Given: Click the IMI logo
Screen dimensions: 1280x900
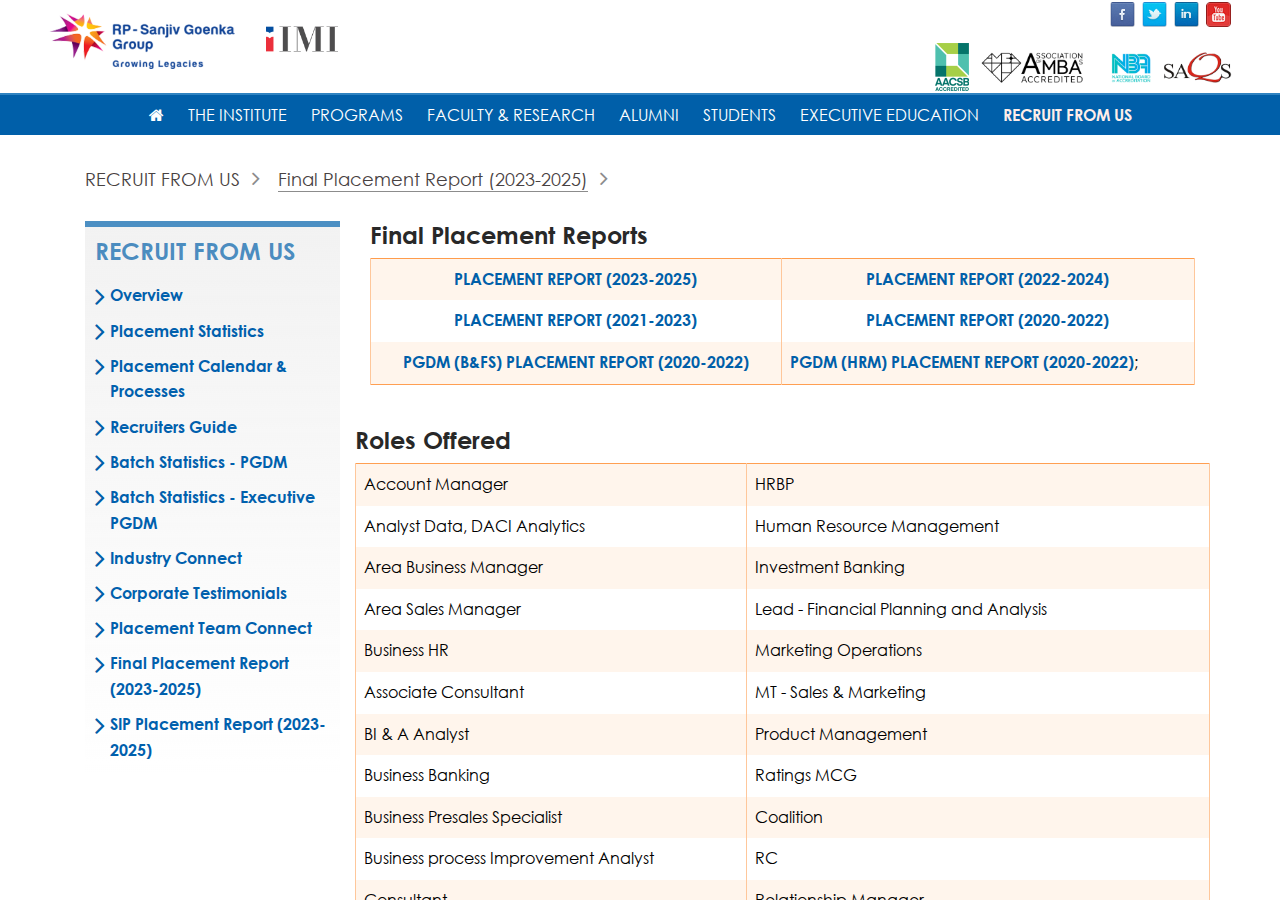Looking at the screenshot, I should click(302, 39).
